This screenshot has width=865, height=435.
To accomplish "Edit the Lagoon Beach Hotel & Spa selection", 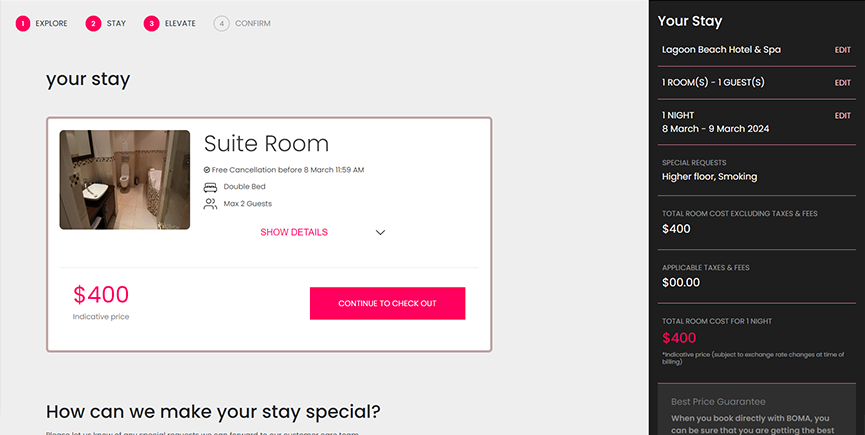I will tap(842, 50).
